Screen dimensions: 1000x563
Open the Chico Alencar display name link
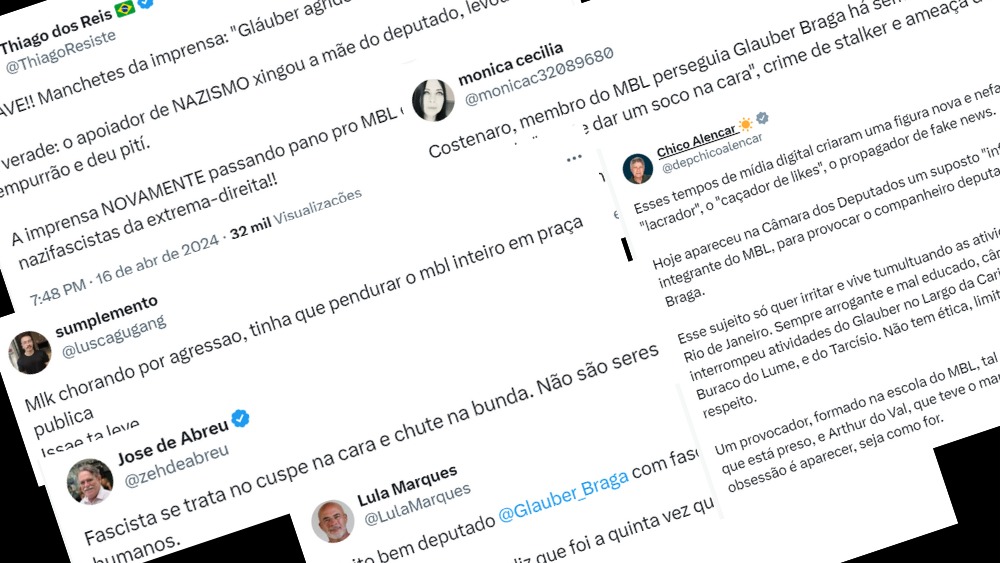697,141
